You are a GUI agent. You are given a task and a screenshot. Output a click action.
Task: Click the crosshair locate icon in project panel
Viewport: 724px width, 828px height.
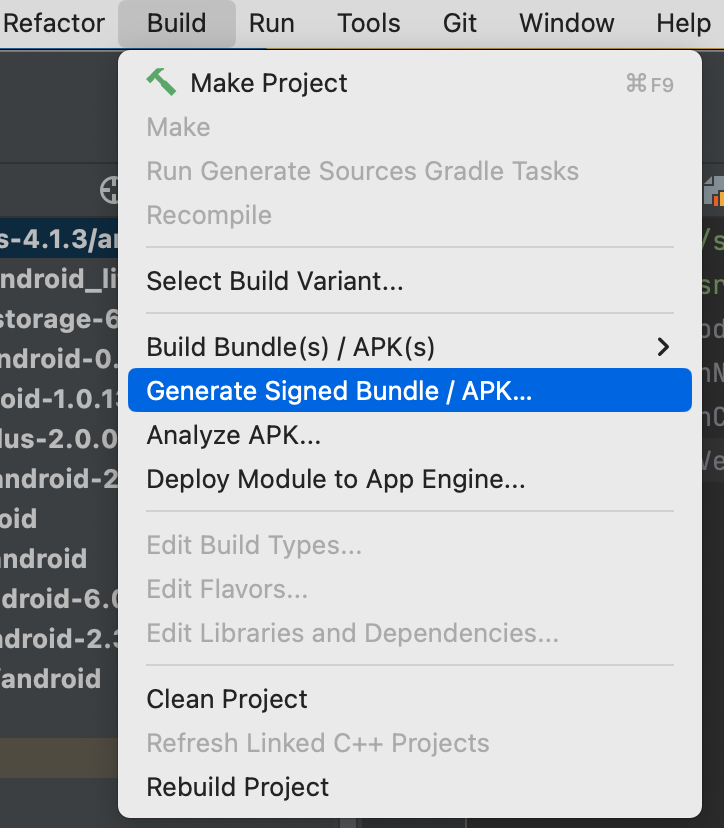(x=109, y=190)
